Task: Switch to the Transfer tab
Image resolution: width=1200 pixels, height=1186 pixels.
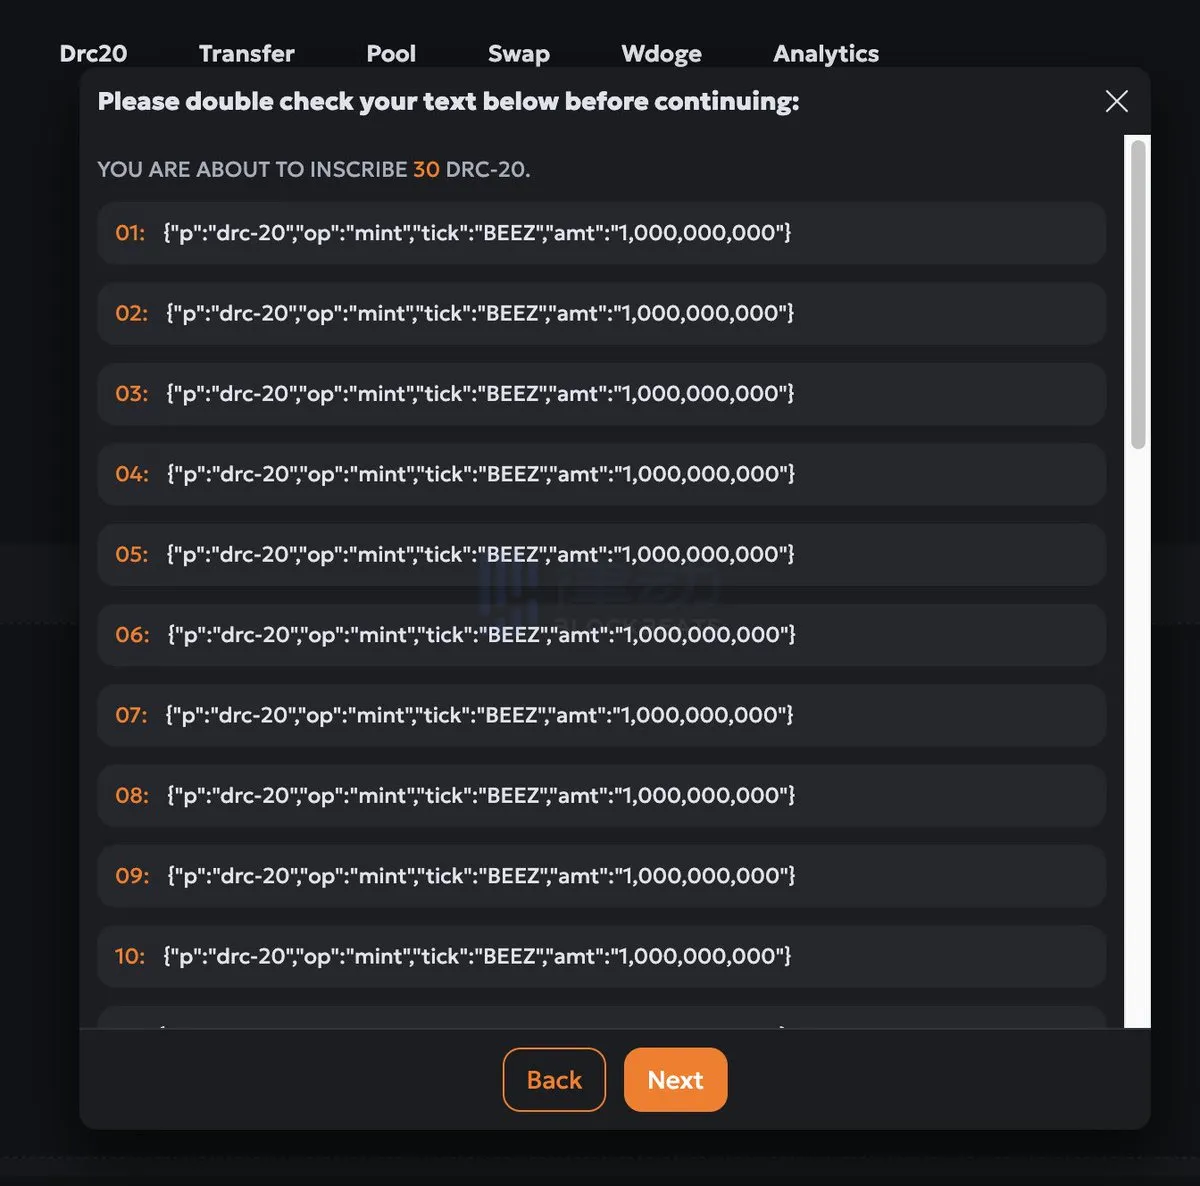Action: 246,54
